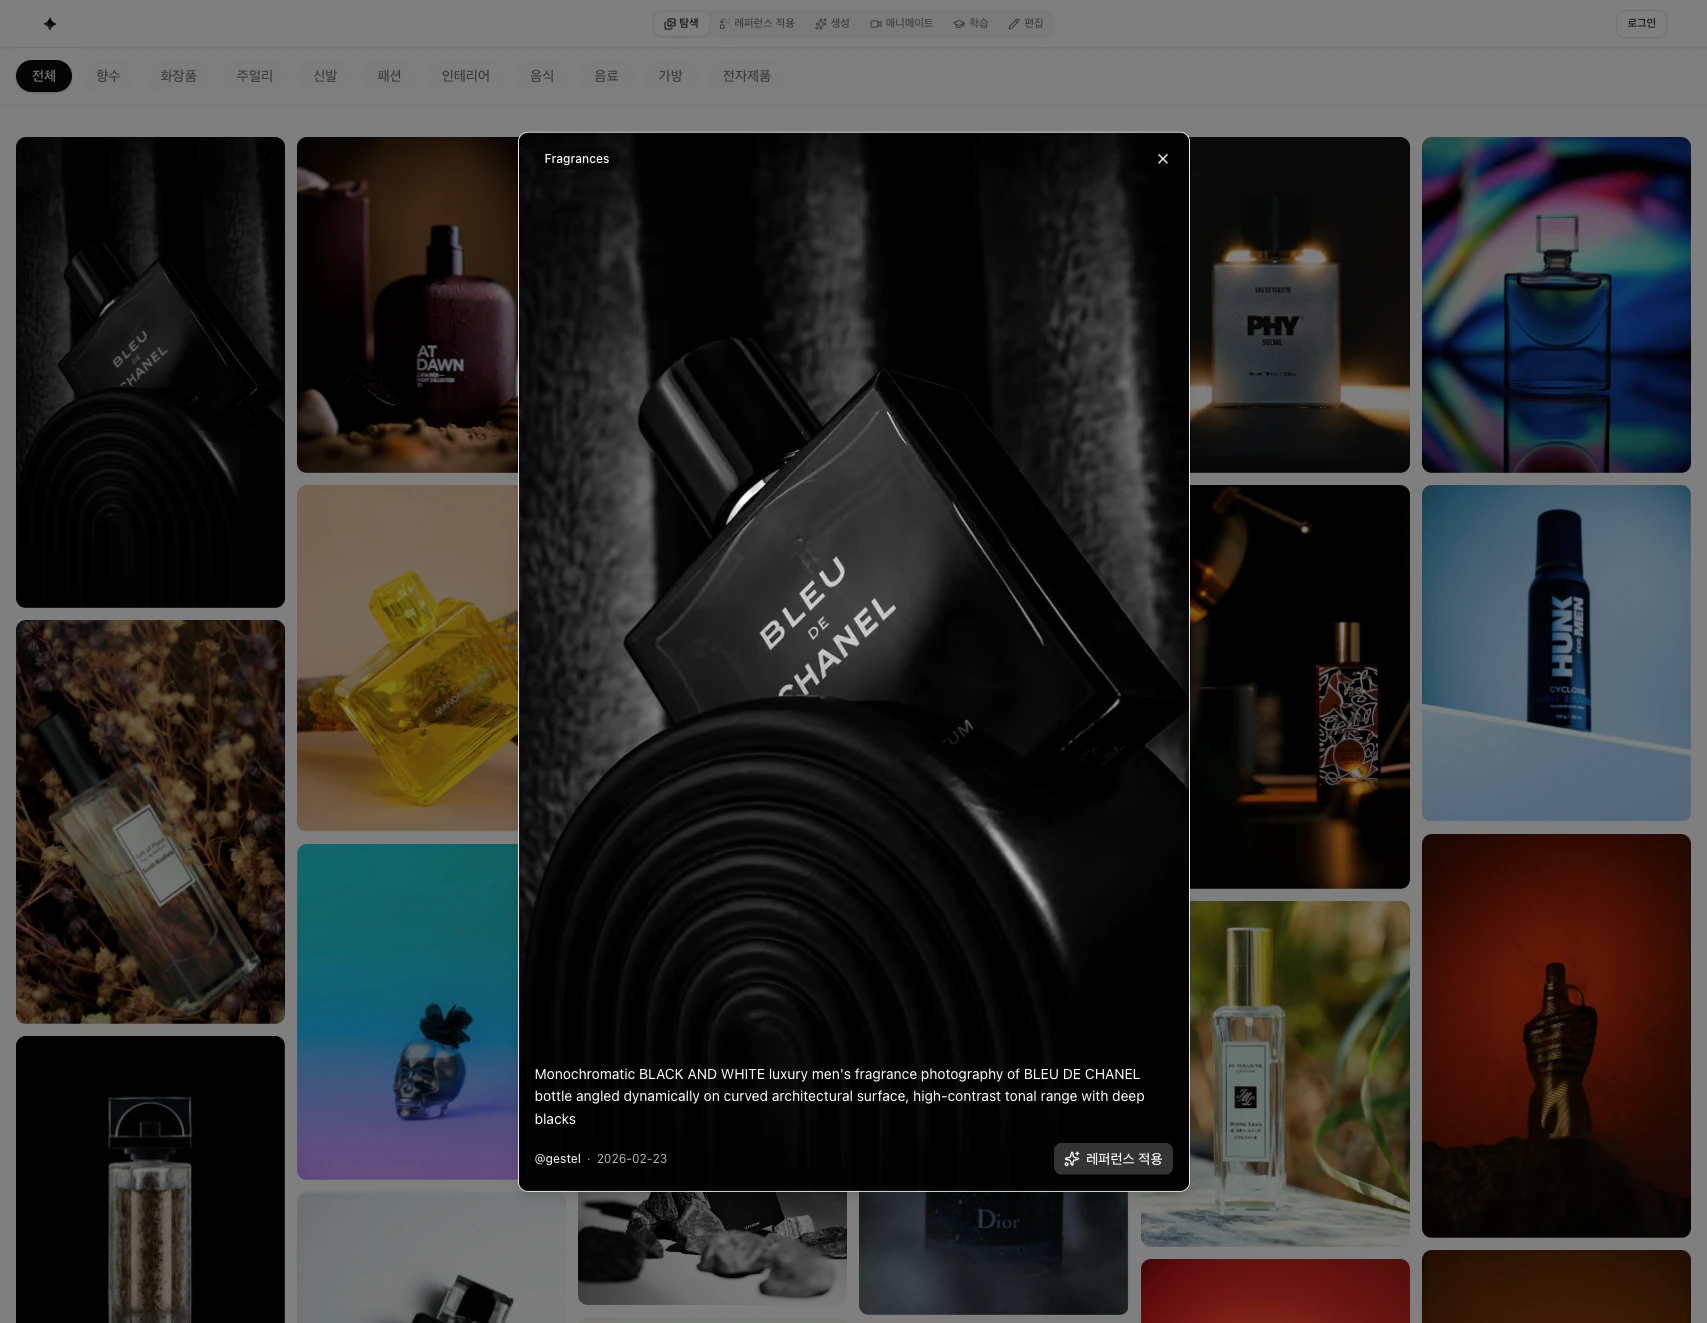Open the black background glass bottle thumbnail
Image resolution: width=1707 pixels, height=1323 pixels.
[150, 1180]
